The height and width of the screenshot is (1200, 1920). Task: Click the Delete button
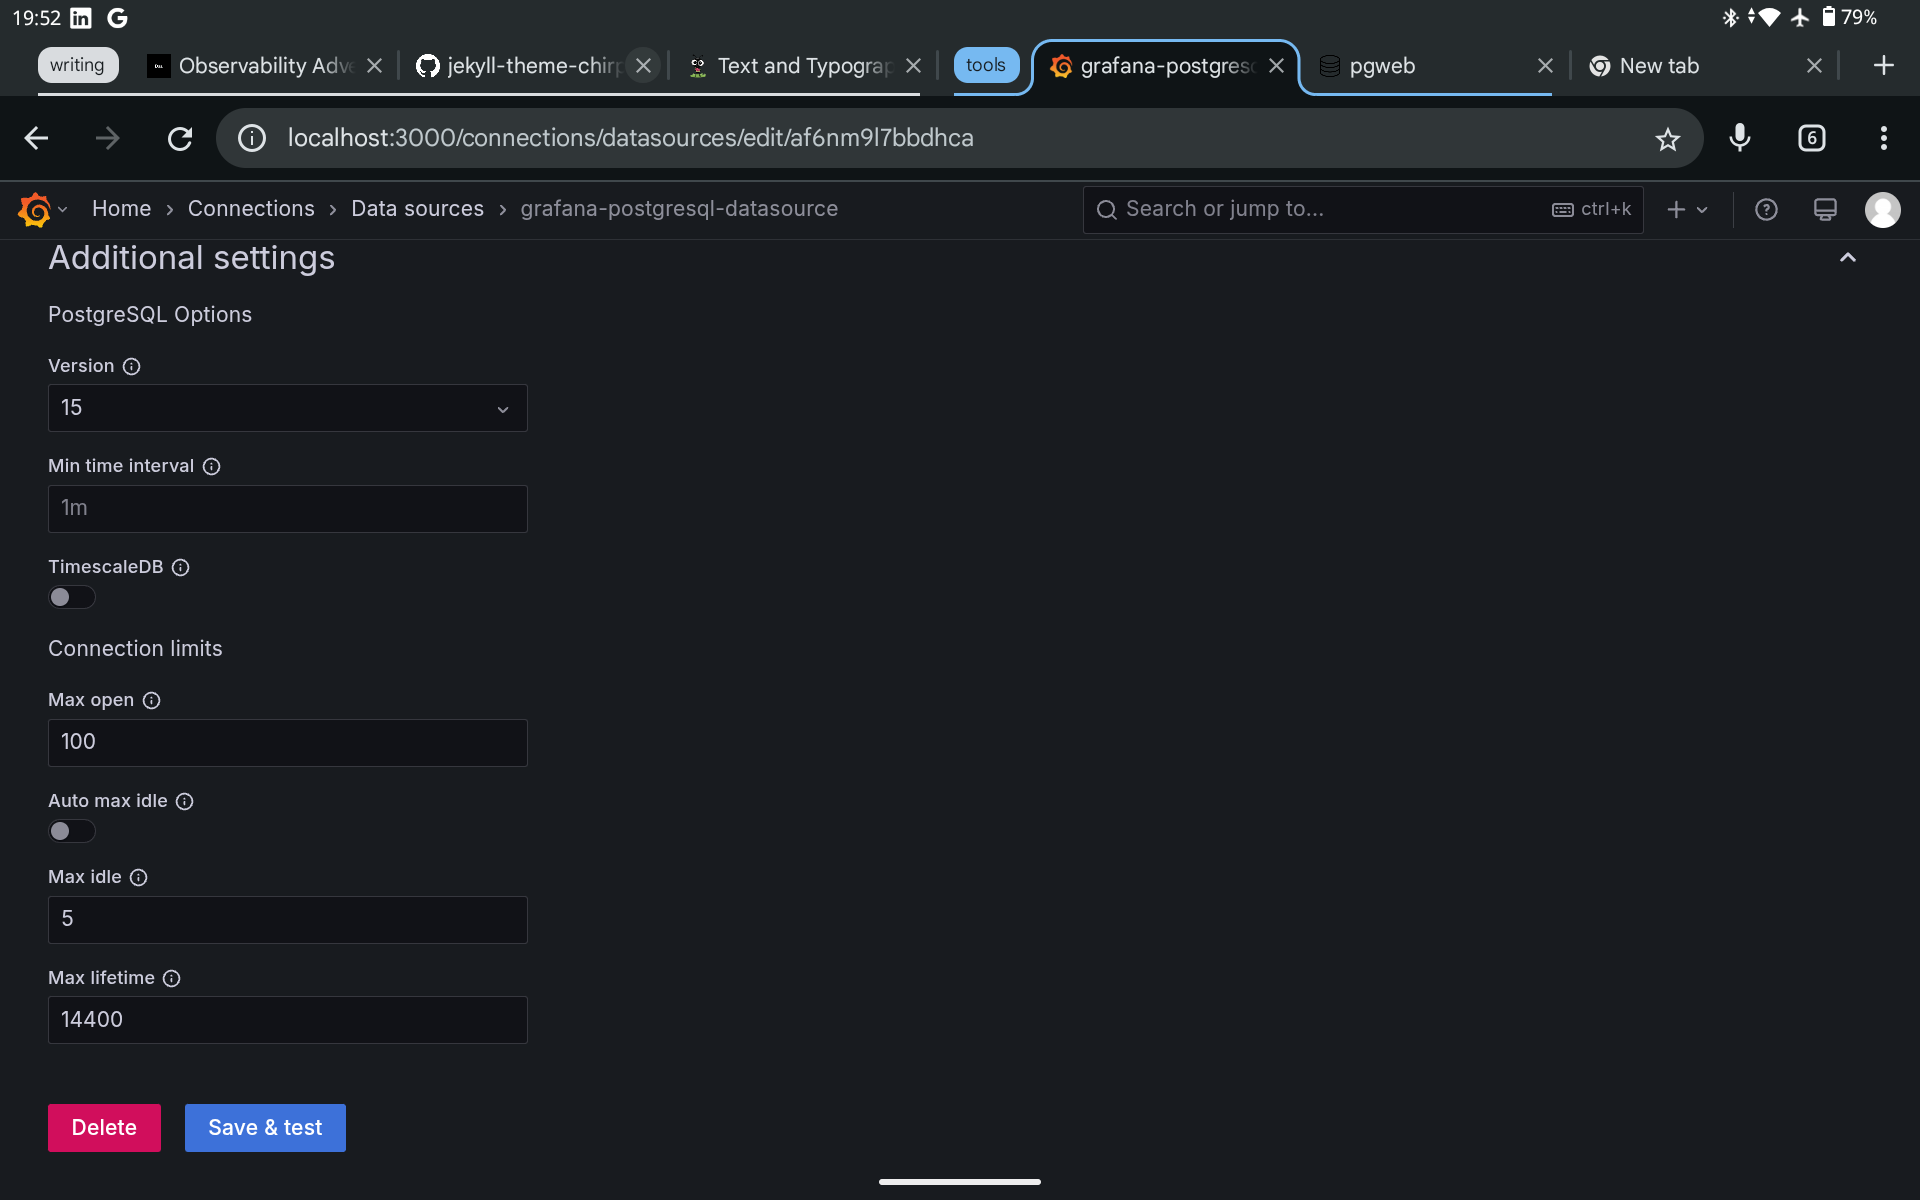pyautogui.click(x=103, y=1127)
